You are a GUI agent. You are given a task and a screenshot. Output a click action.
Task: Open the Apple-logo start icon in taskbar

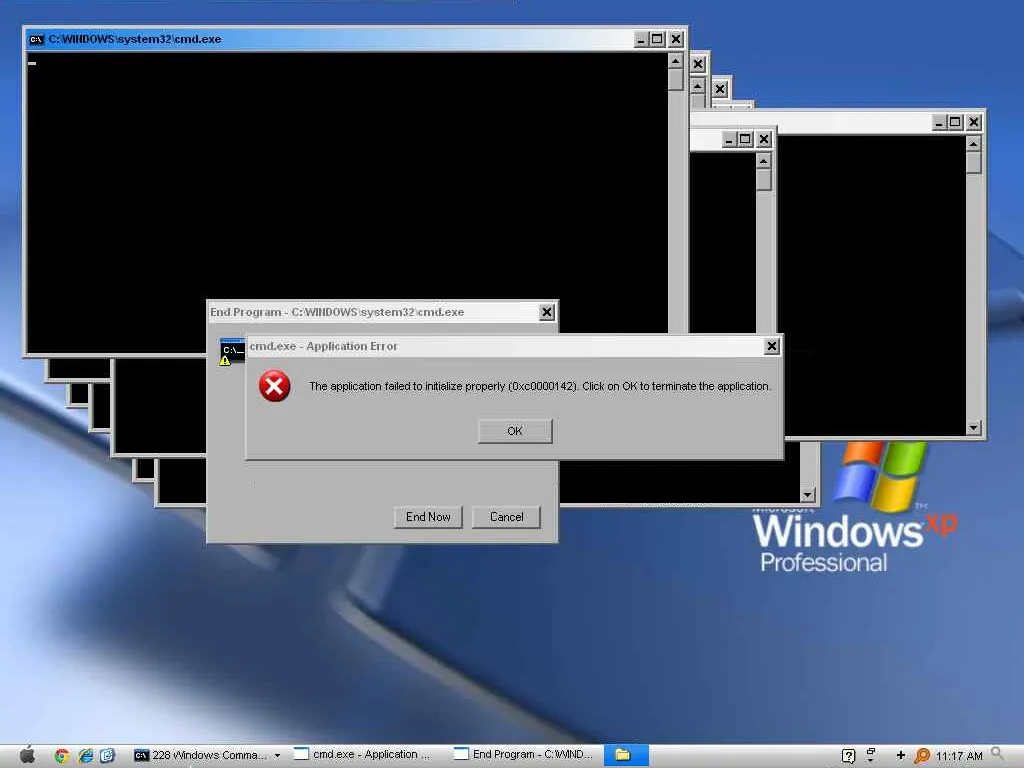coord(27,754)
